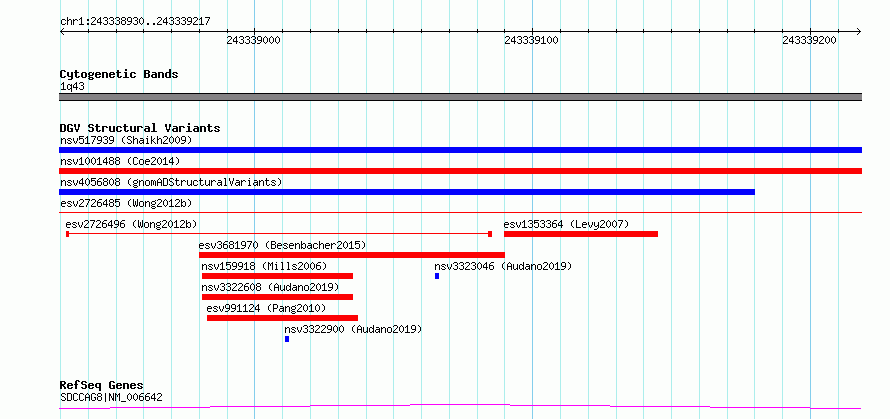Image resolution: width=890 pixels, height=419 pixels.
Task: Select the esv991124 (Pang2010) red bar
Action: (x=283, y=318)
